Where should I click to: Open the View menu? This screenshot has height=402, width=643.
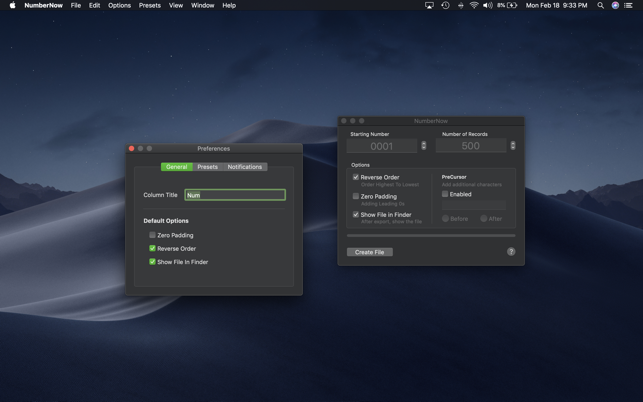pos(176,5)
